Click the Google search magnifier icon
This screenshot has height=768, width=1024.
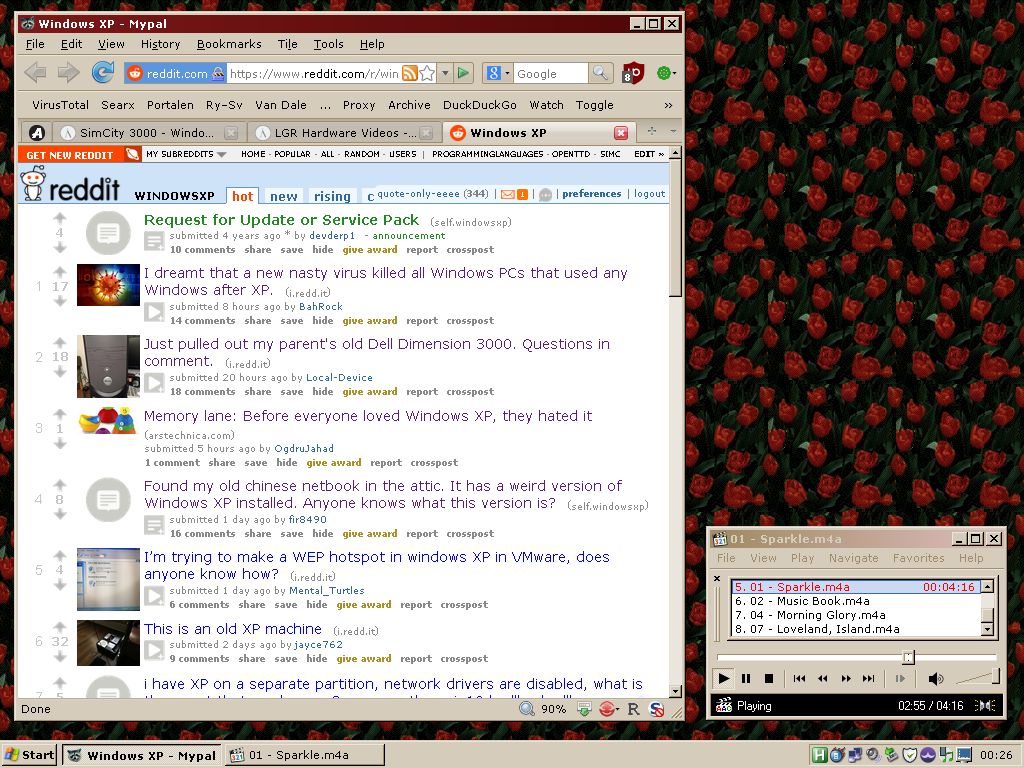600,72
